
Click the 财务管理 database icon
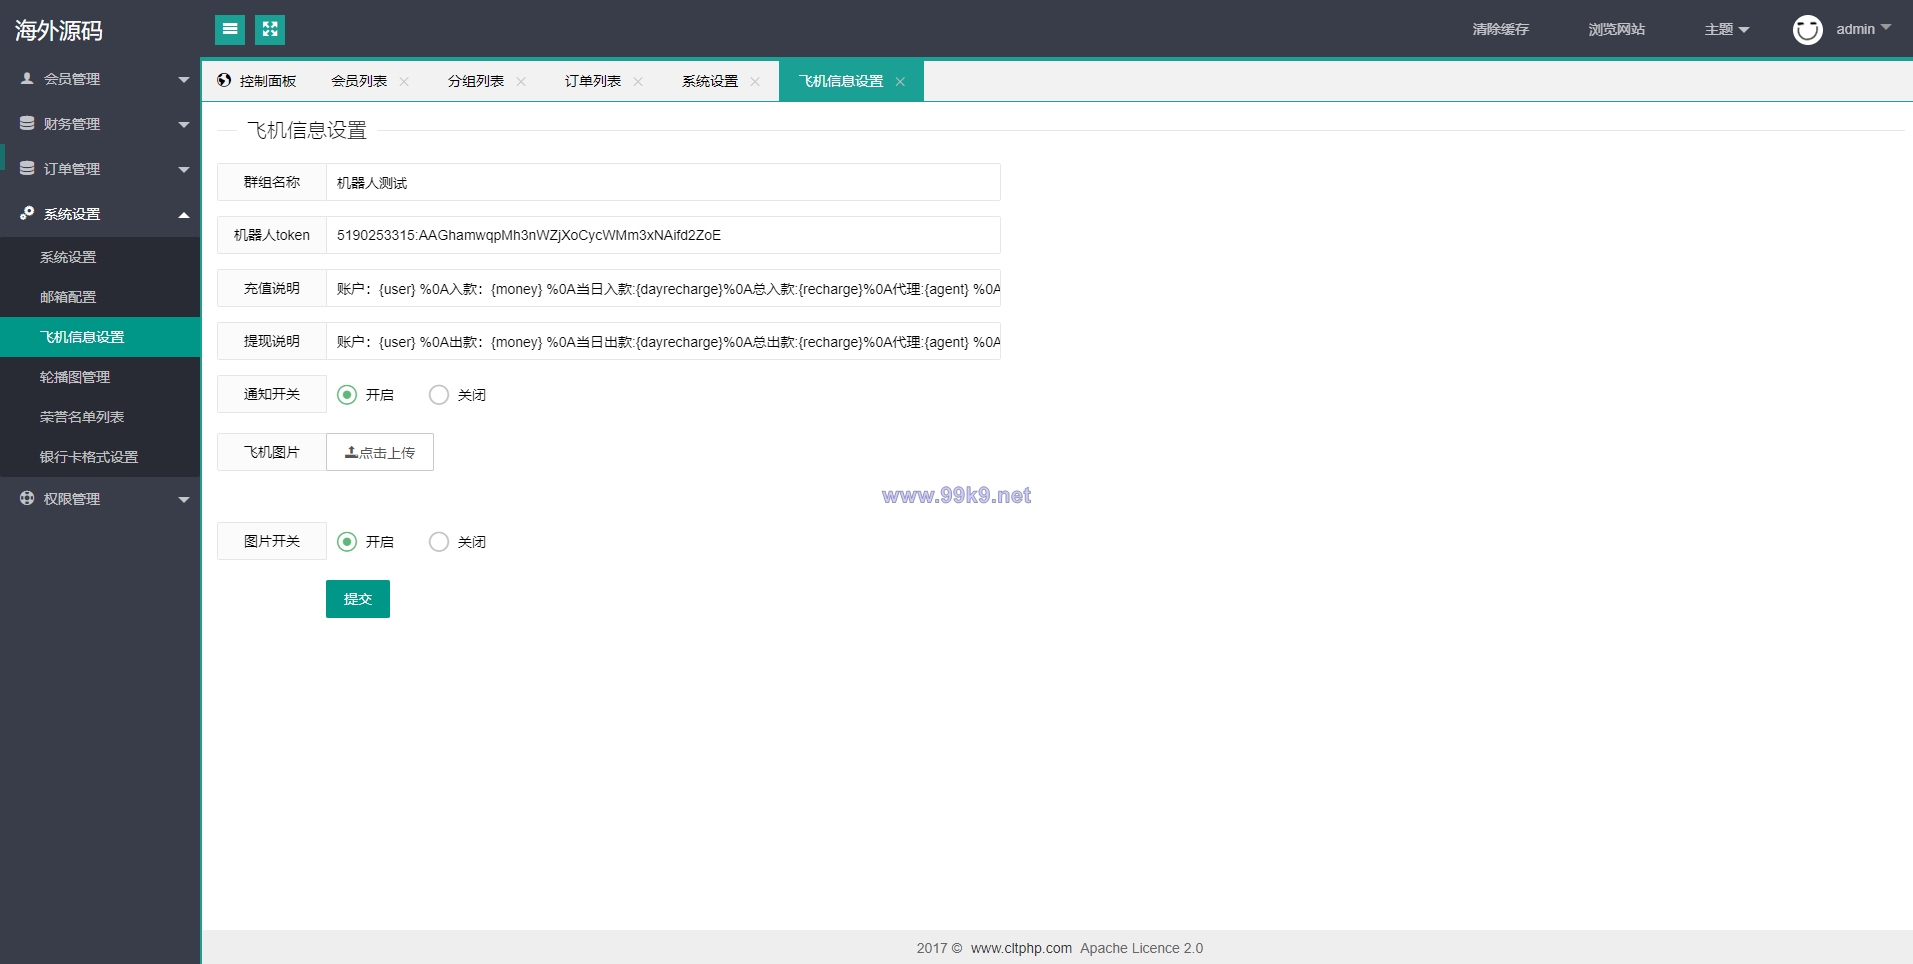coord(27,123)
